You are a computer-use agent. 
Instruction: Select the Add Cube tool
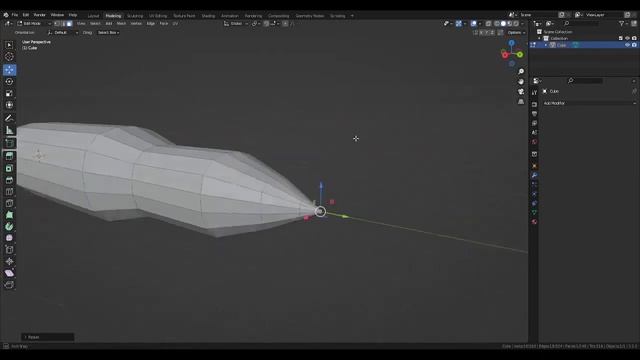pos(9,143)
